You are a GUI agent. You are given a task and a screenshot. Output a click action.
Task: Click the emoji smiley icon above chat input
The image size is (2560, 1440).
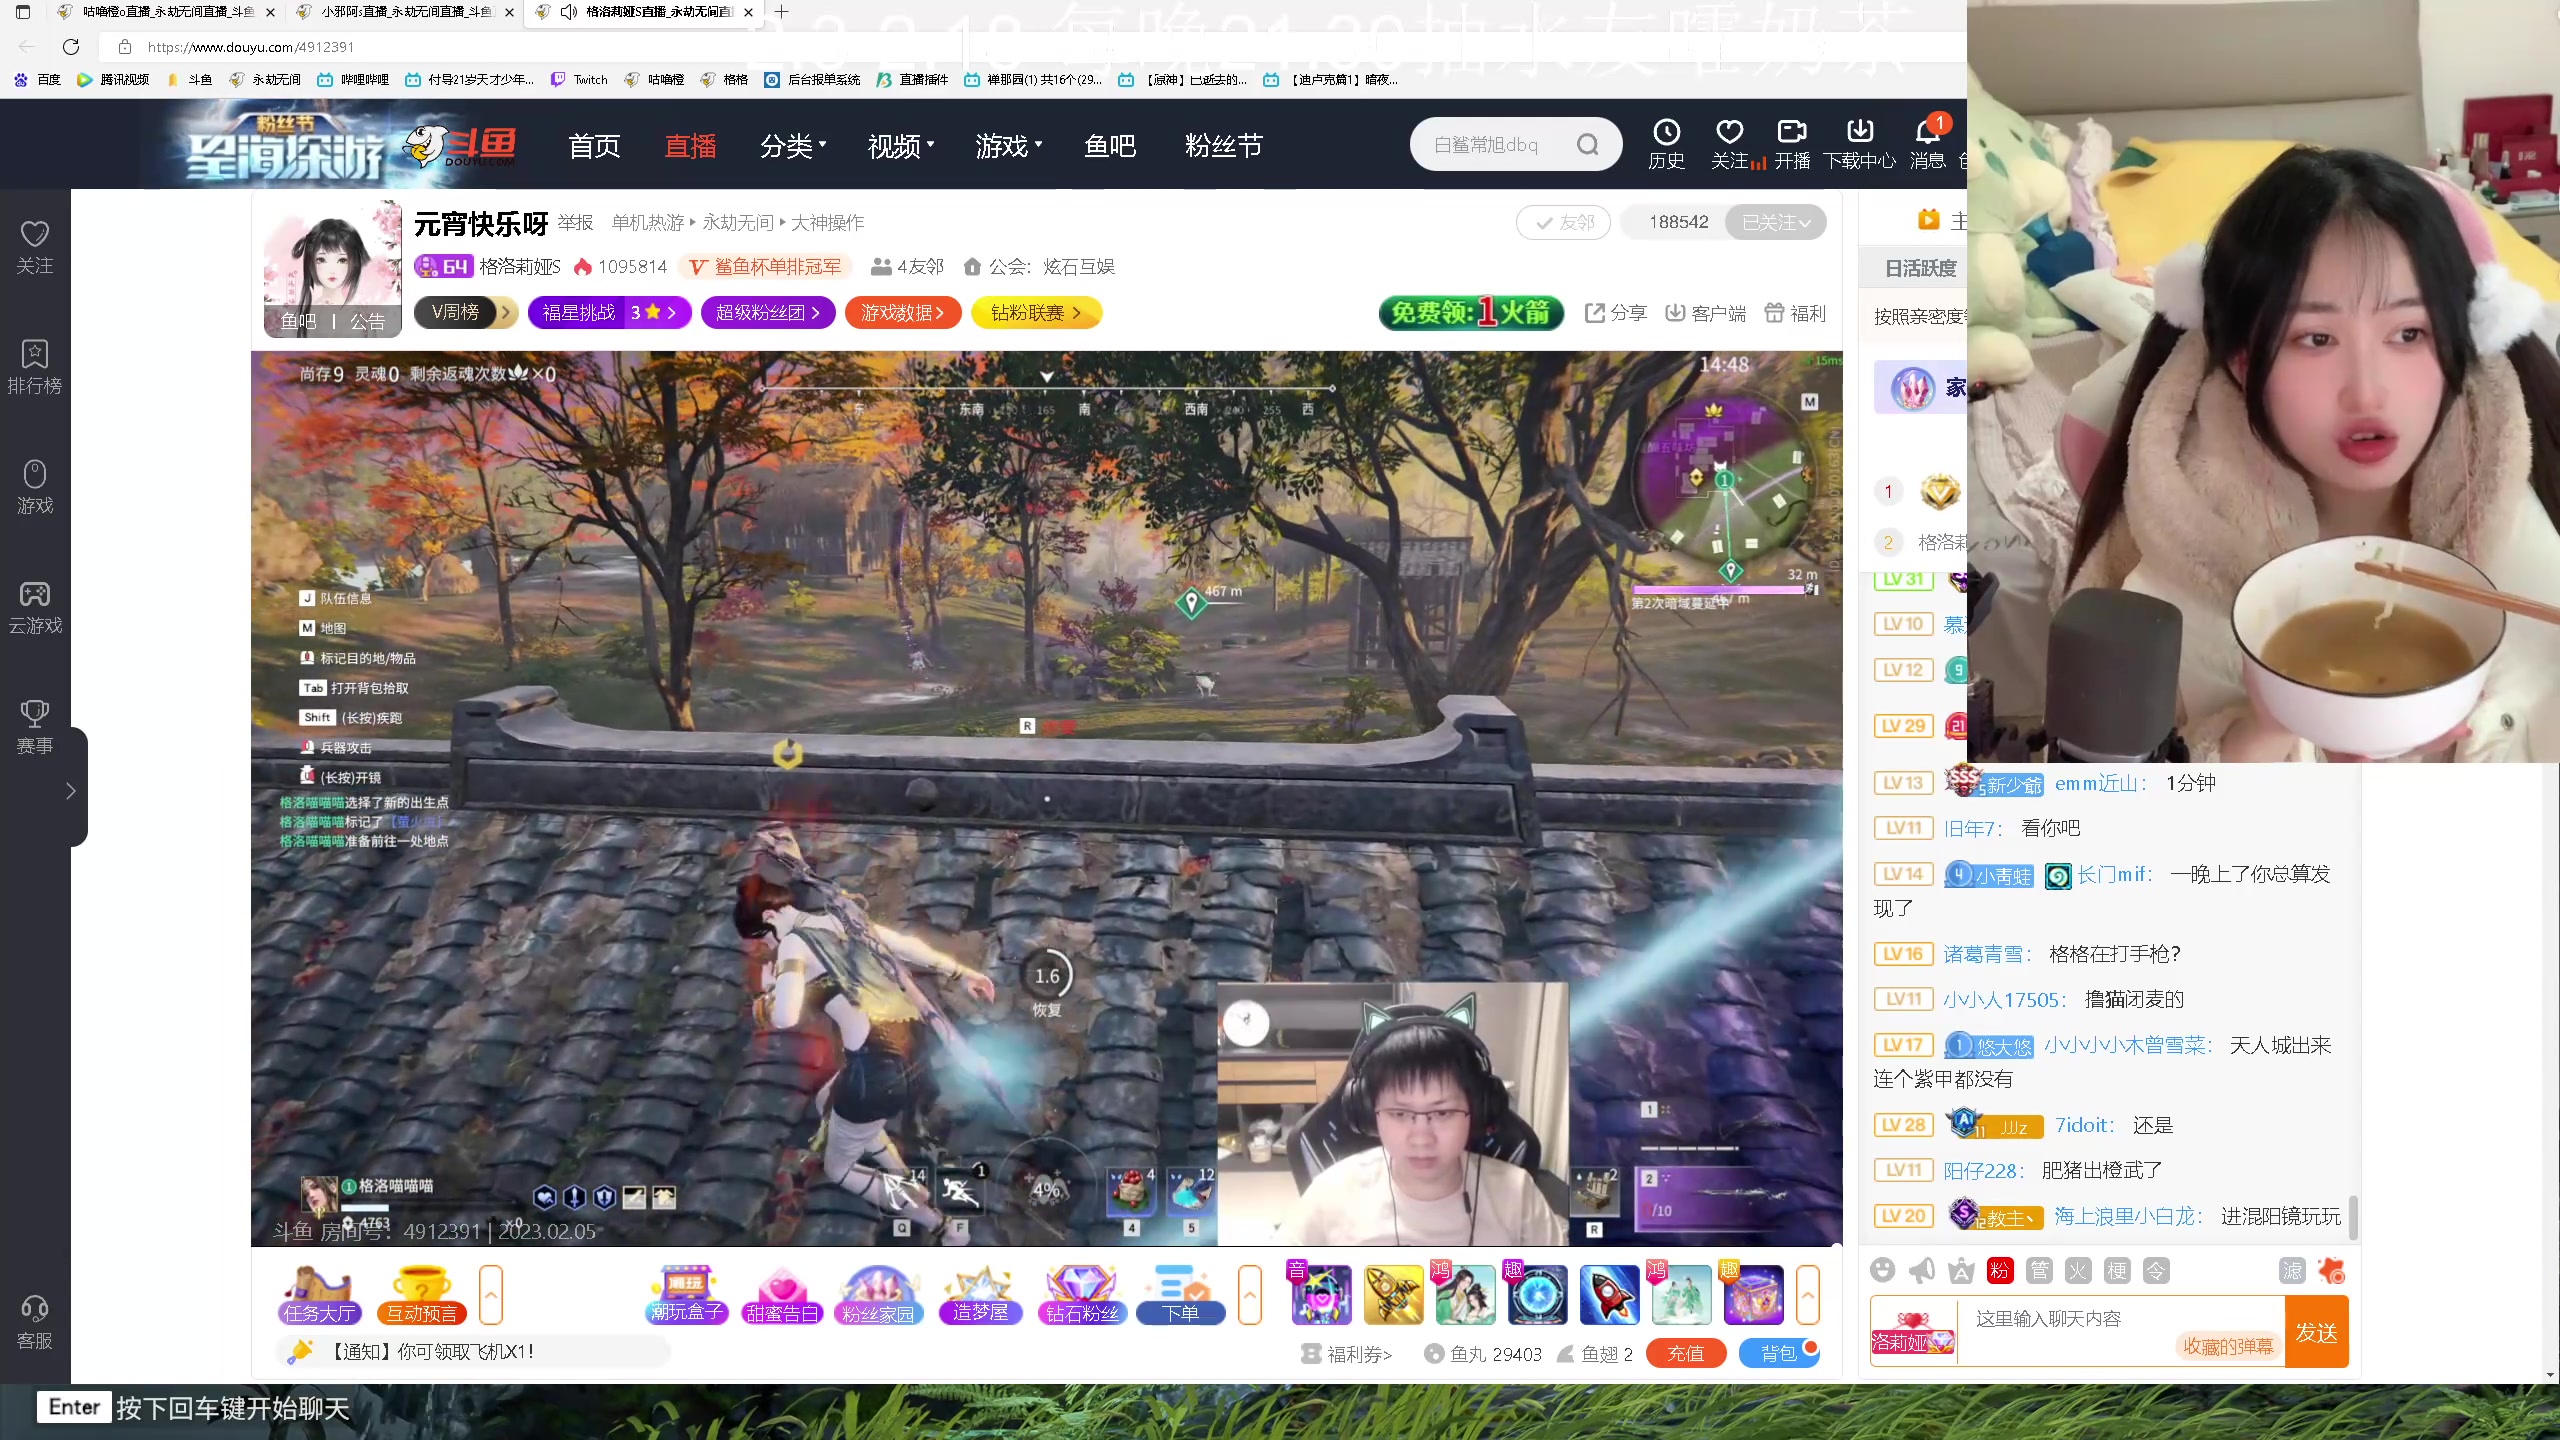(x=1883, y=1270)
